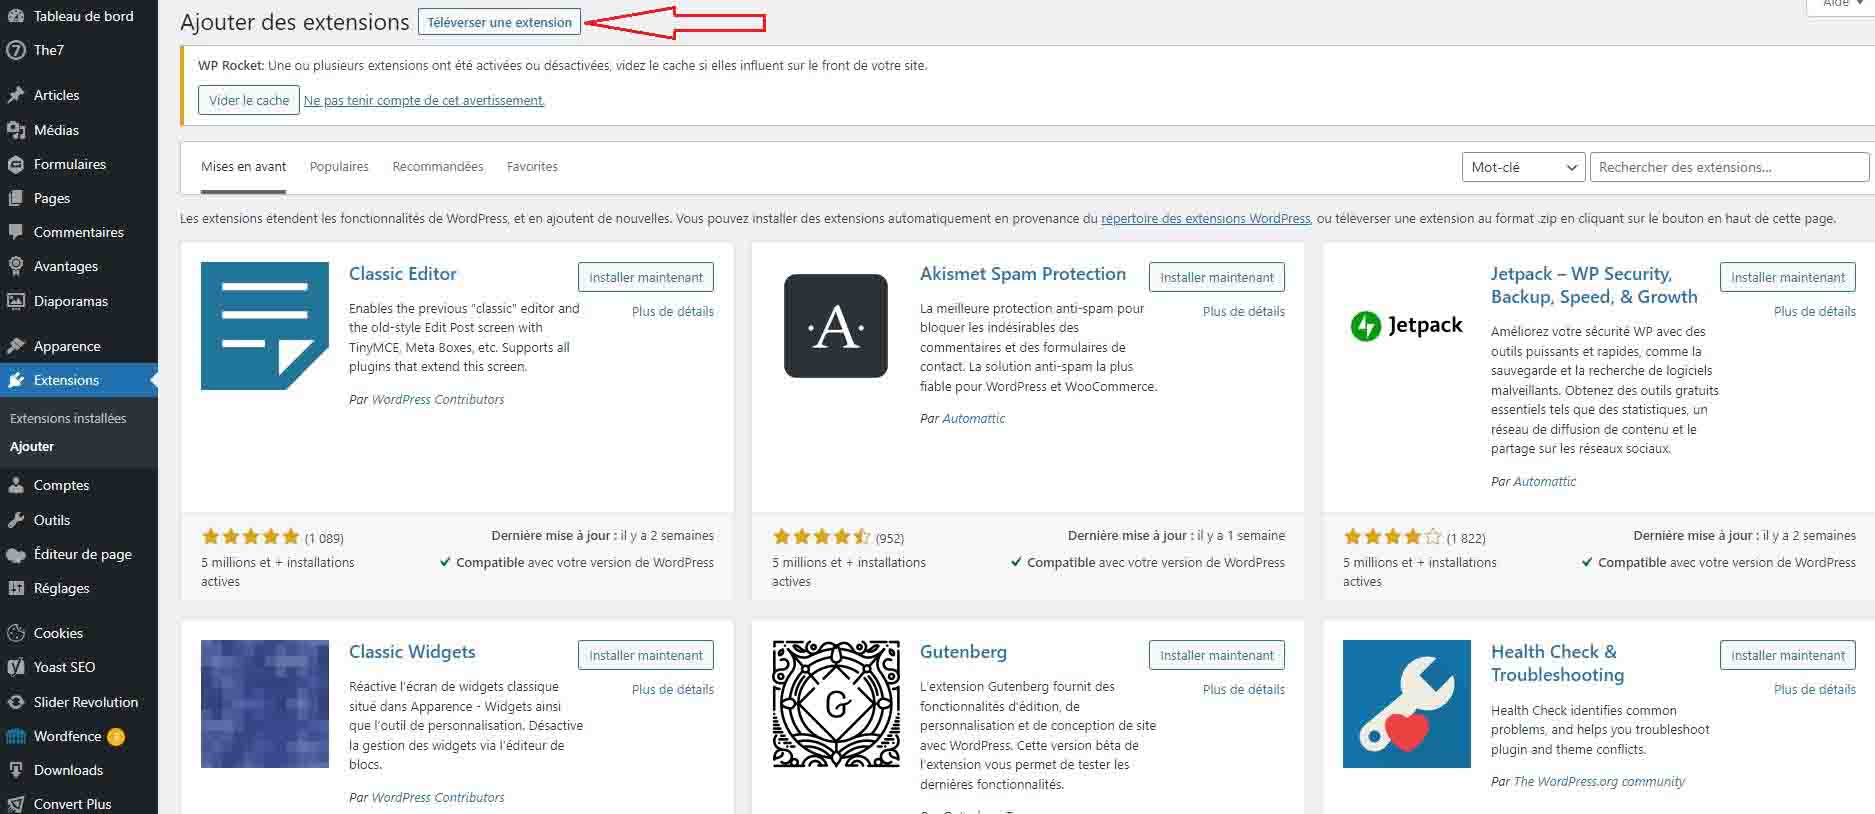
Task: Click the Outils wrench icon
Action: (x=15, y=520)
